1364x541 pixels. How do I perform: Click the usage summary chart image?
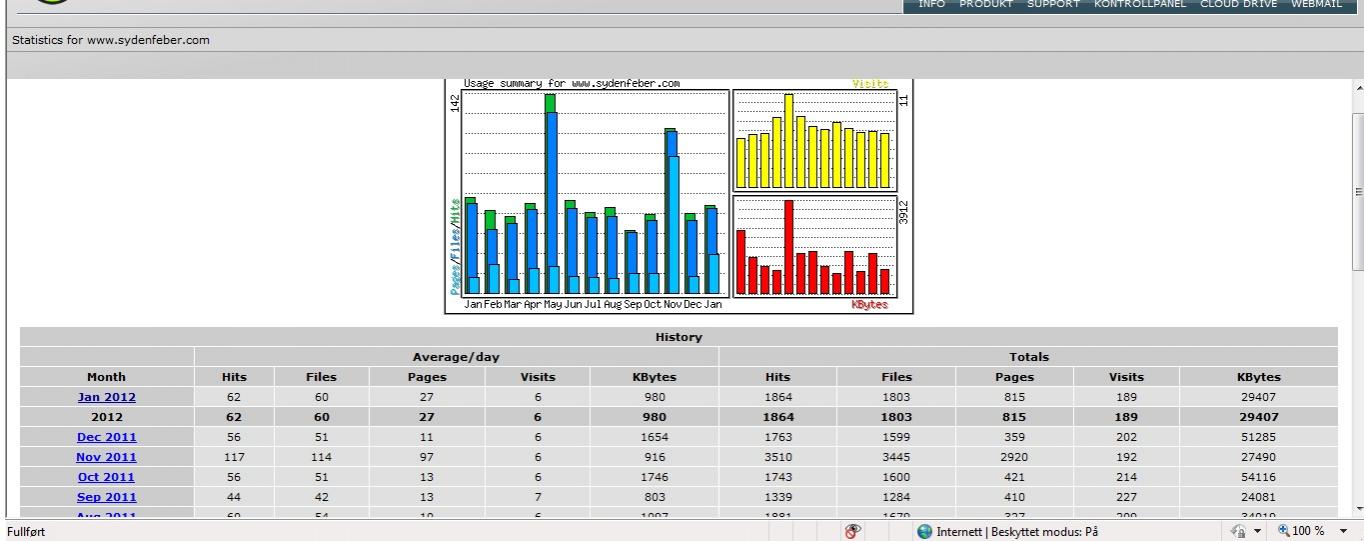679,196
